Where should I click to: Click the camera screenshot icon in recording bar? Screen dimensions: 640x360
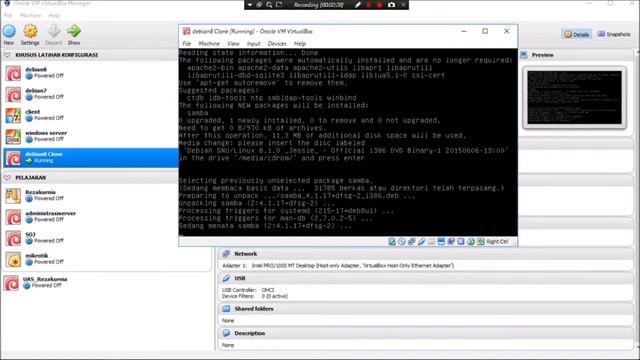click(391, 5)
